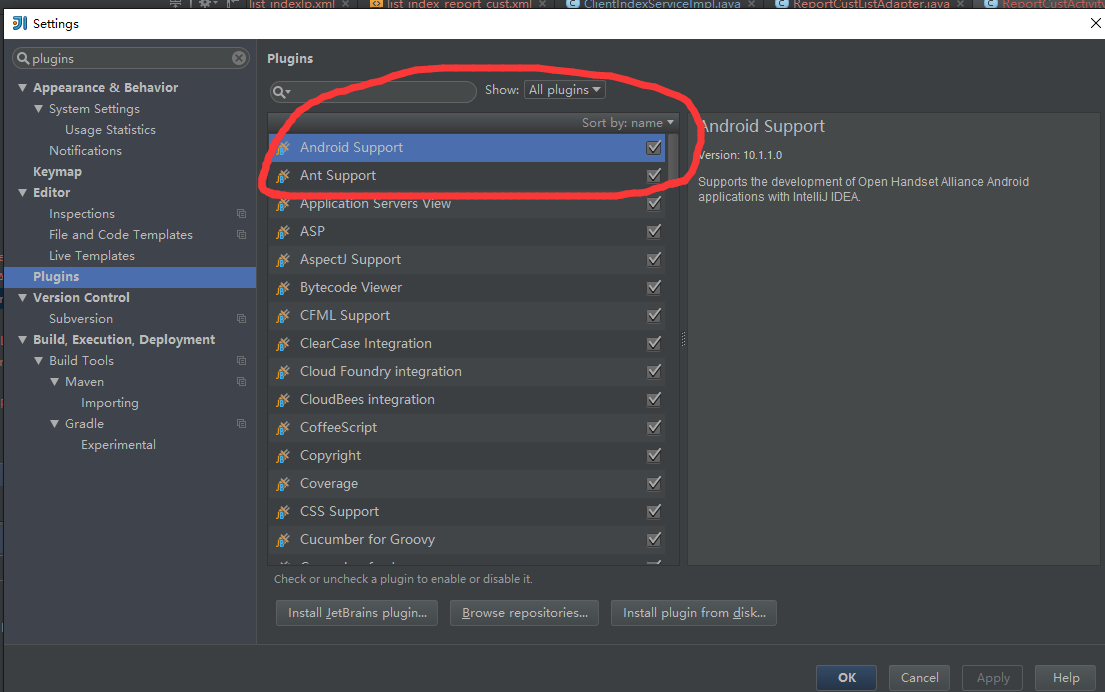Collapse the Appearance & Behavior section
The width and height of the screenshot is (1105, 692).
(23, 87)
